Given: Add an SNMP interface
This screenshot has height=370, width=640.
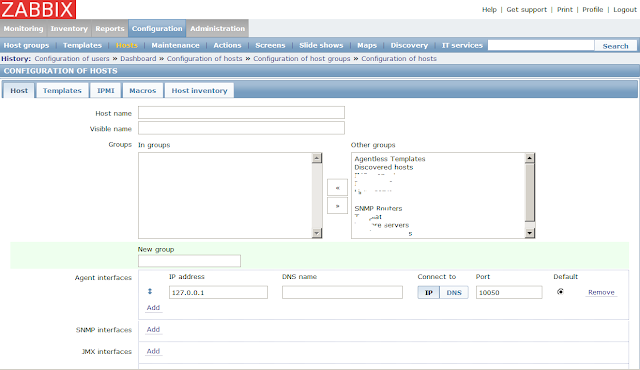Looking at the screenshot, I should [x=153, y=329].
